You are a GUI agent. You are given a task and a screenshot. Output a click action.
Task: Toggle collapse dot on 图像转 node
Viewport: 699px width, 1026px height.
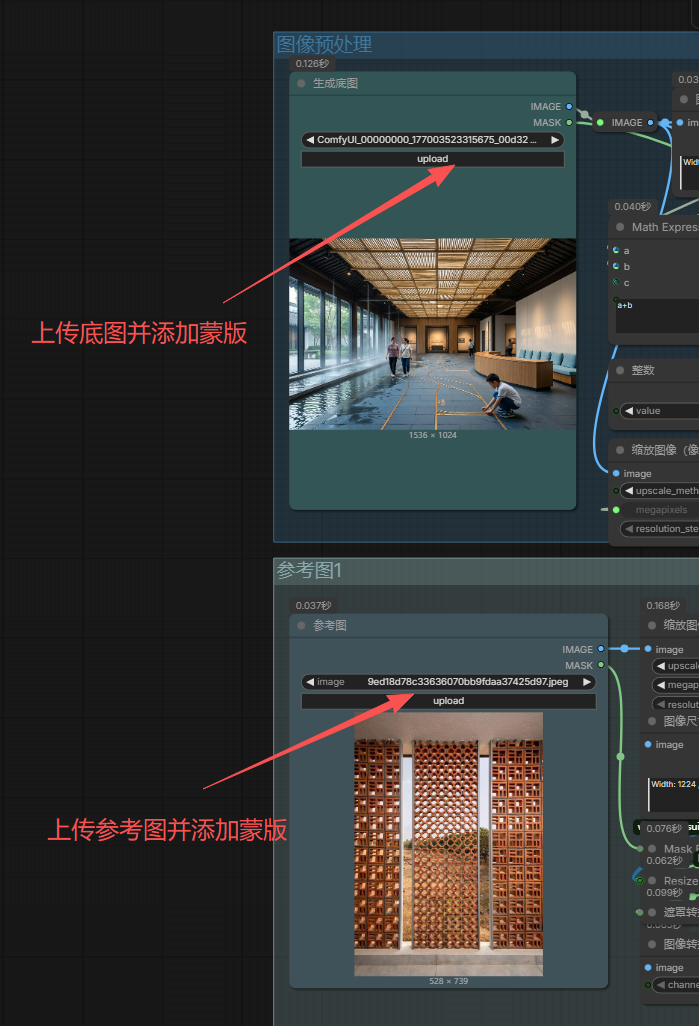tap(652, 944)
